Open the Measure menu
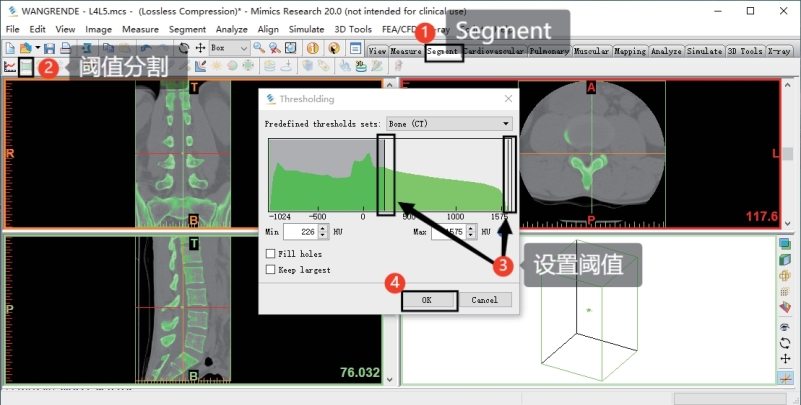The image size is (801, 405). [x=140, y=30]
